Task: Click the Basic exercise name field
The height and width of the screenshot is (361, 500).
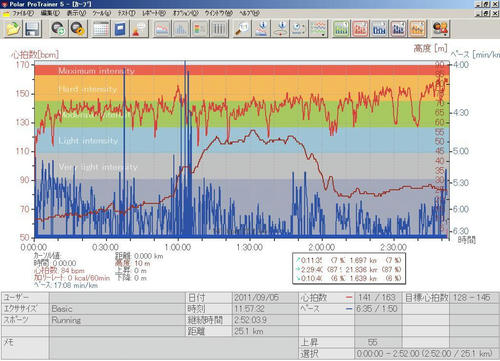Action: point(117,309)
